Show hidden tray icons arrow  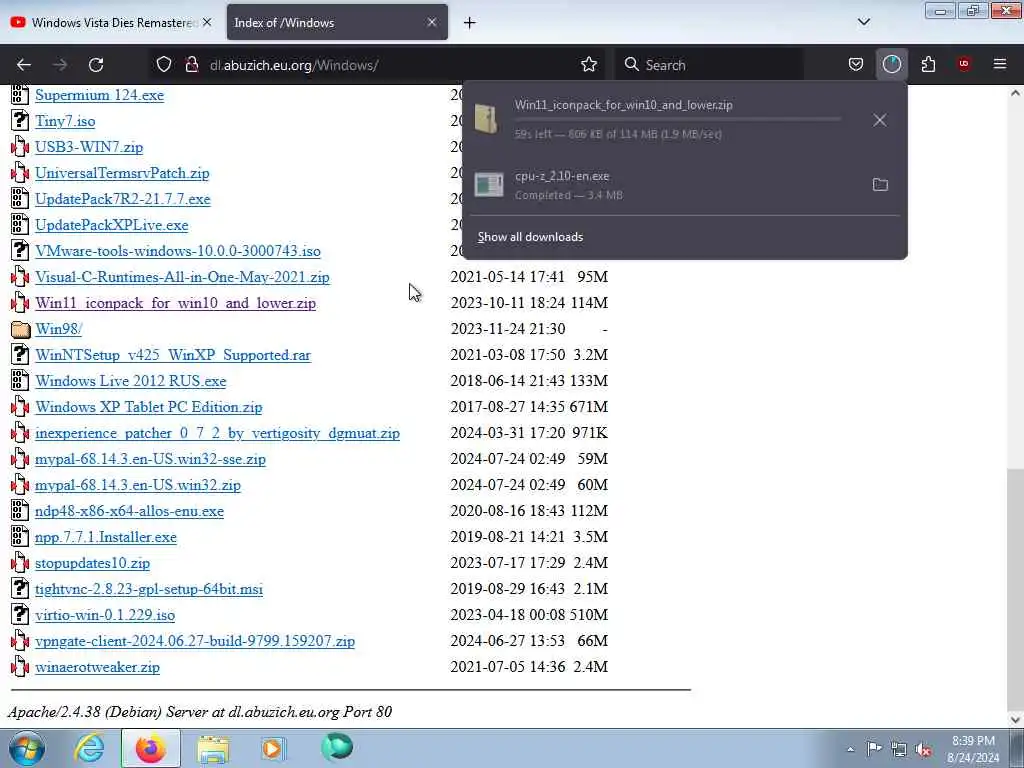(850, 749)
